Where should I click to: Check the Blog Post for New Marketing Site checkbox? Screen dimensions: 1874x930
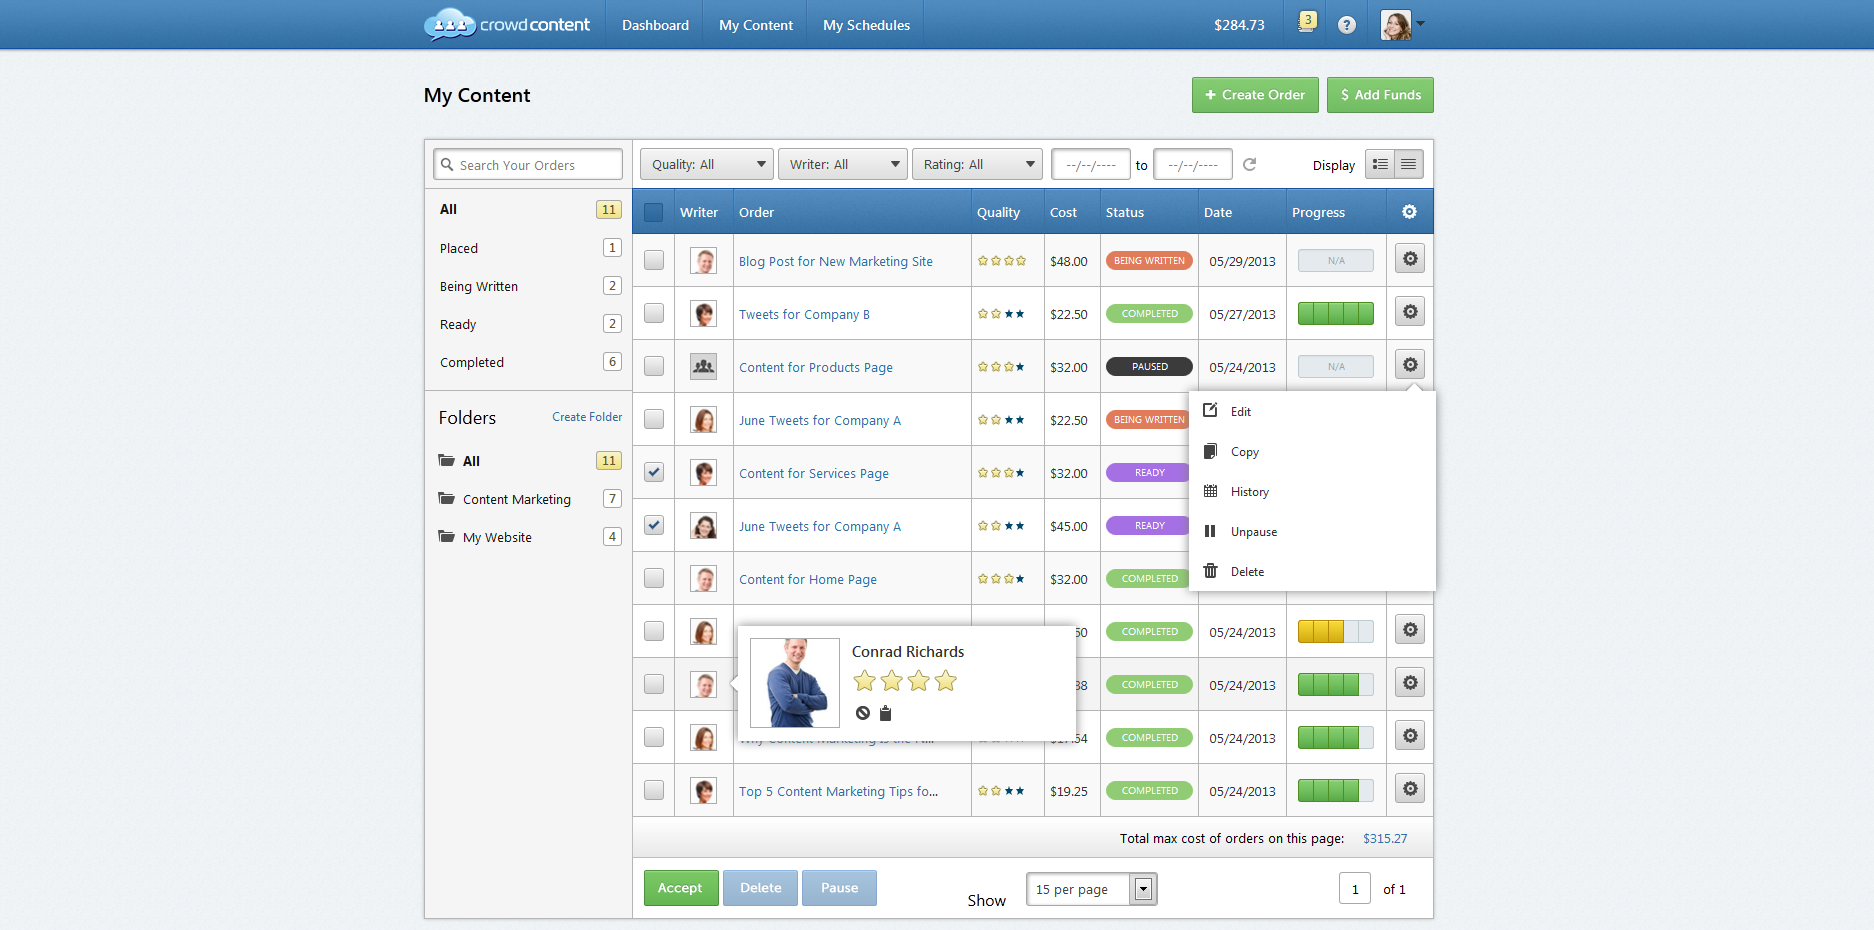tap(654, 260)
